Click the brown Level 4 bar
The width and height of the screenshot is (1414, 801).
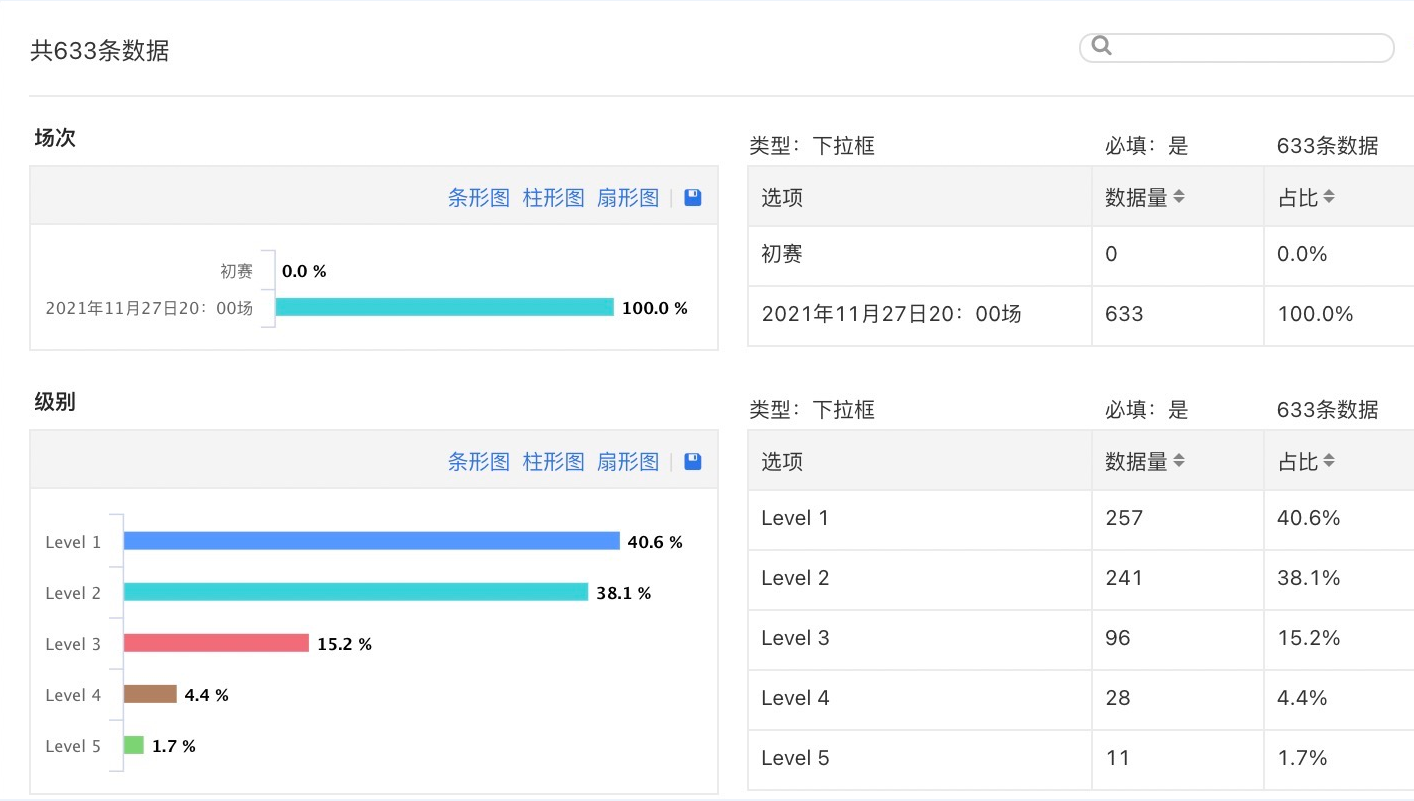point(150,694)
